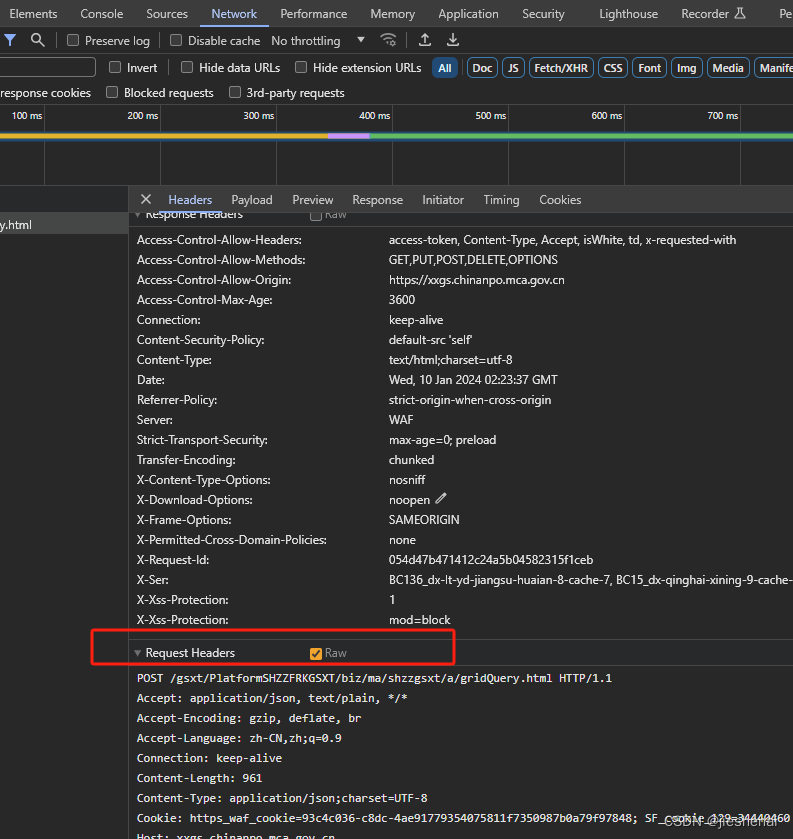This screenshot has width=793, height=839.
Task: Open the Timing detail tab
Action: coord(501,200)
